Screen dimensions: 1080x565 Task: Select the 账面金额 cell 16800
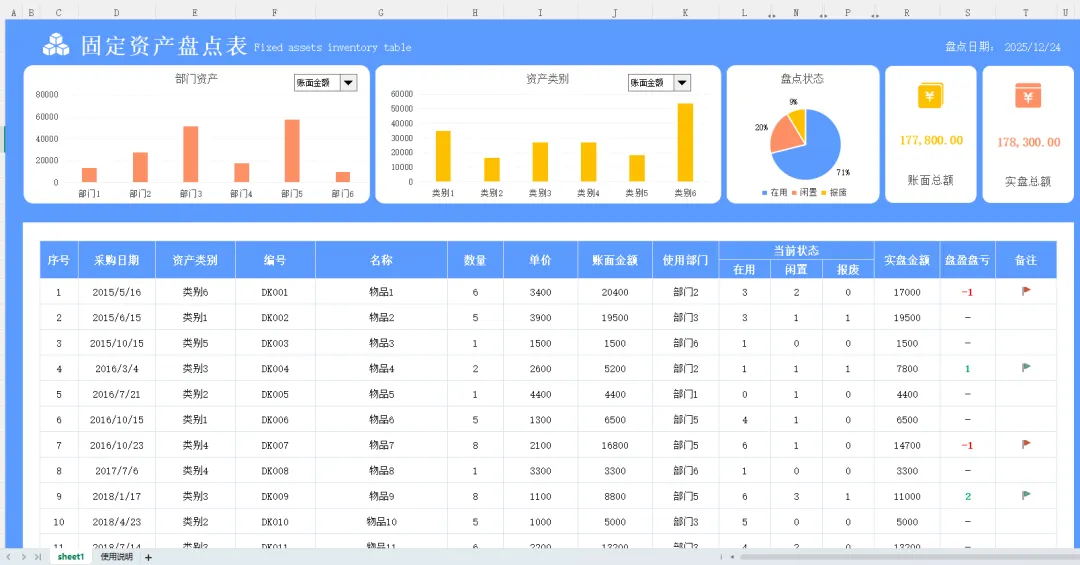615,445
